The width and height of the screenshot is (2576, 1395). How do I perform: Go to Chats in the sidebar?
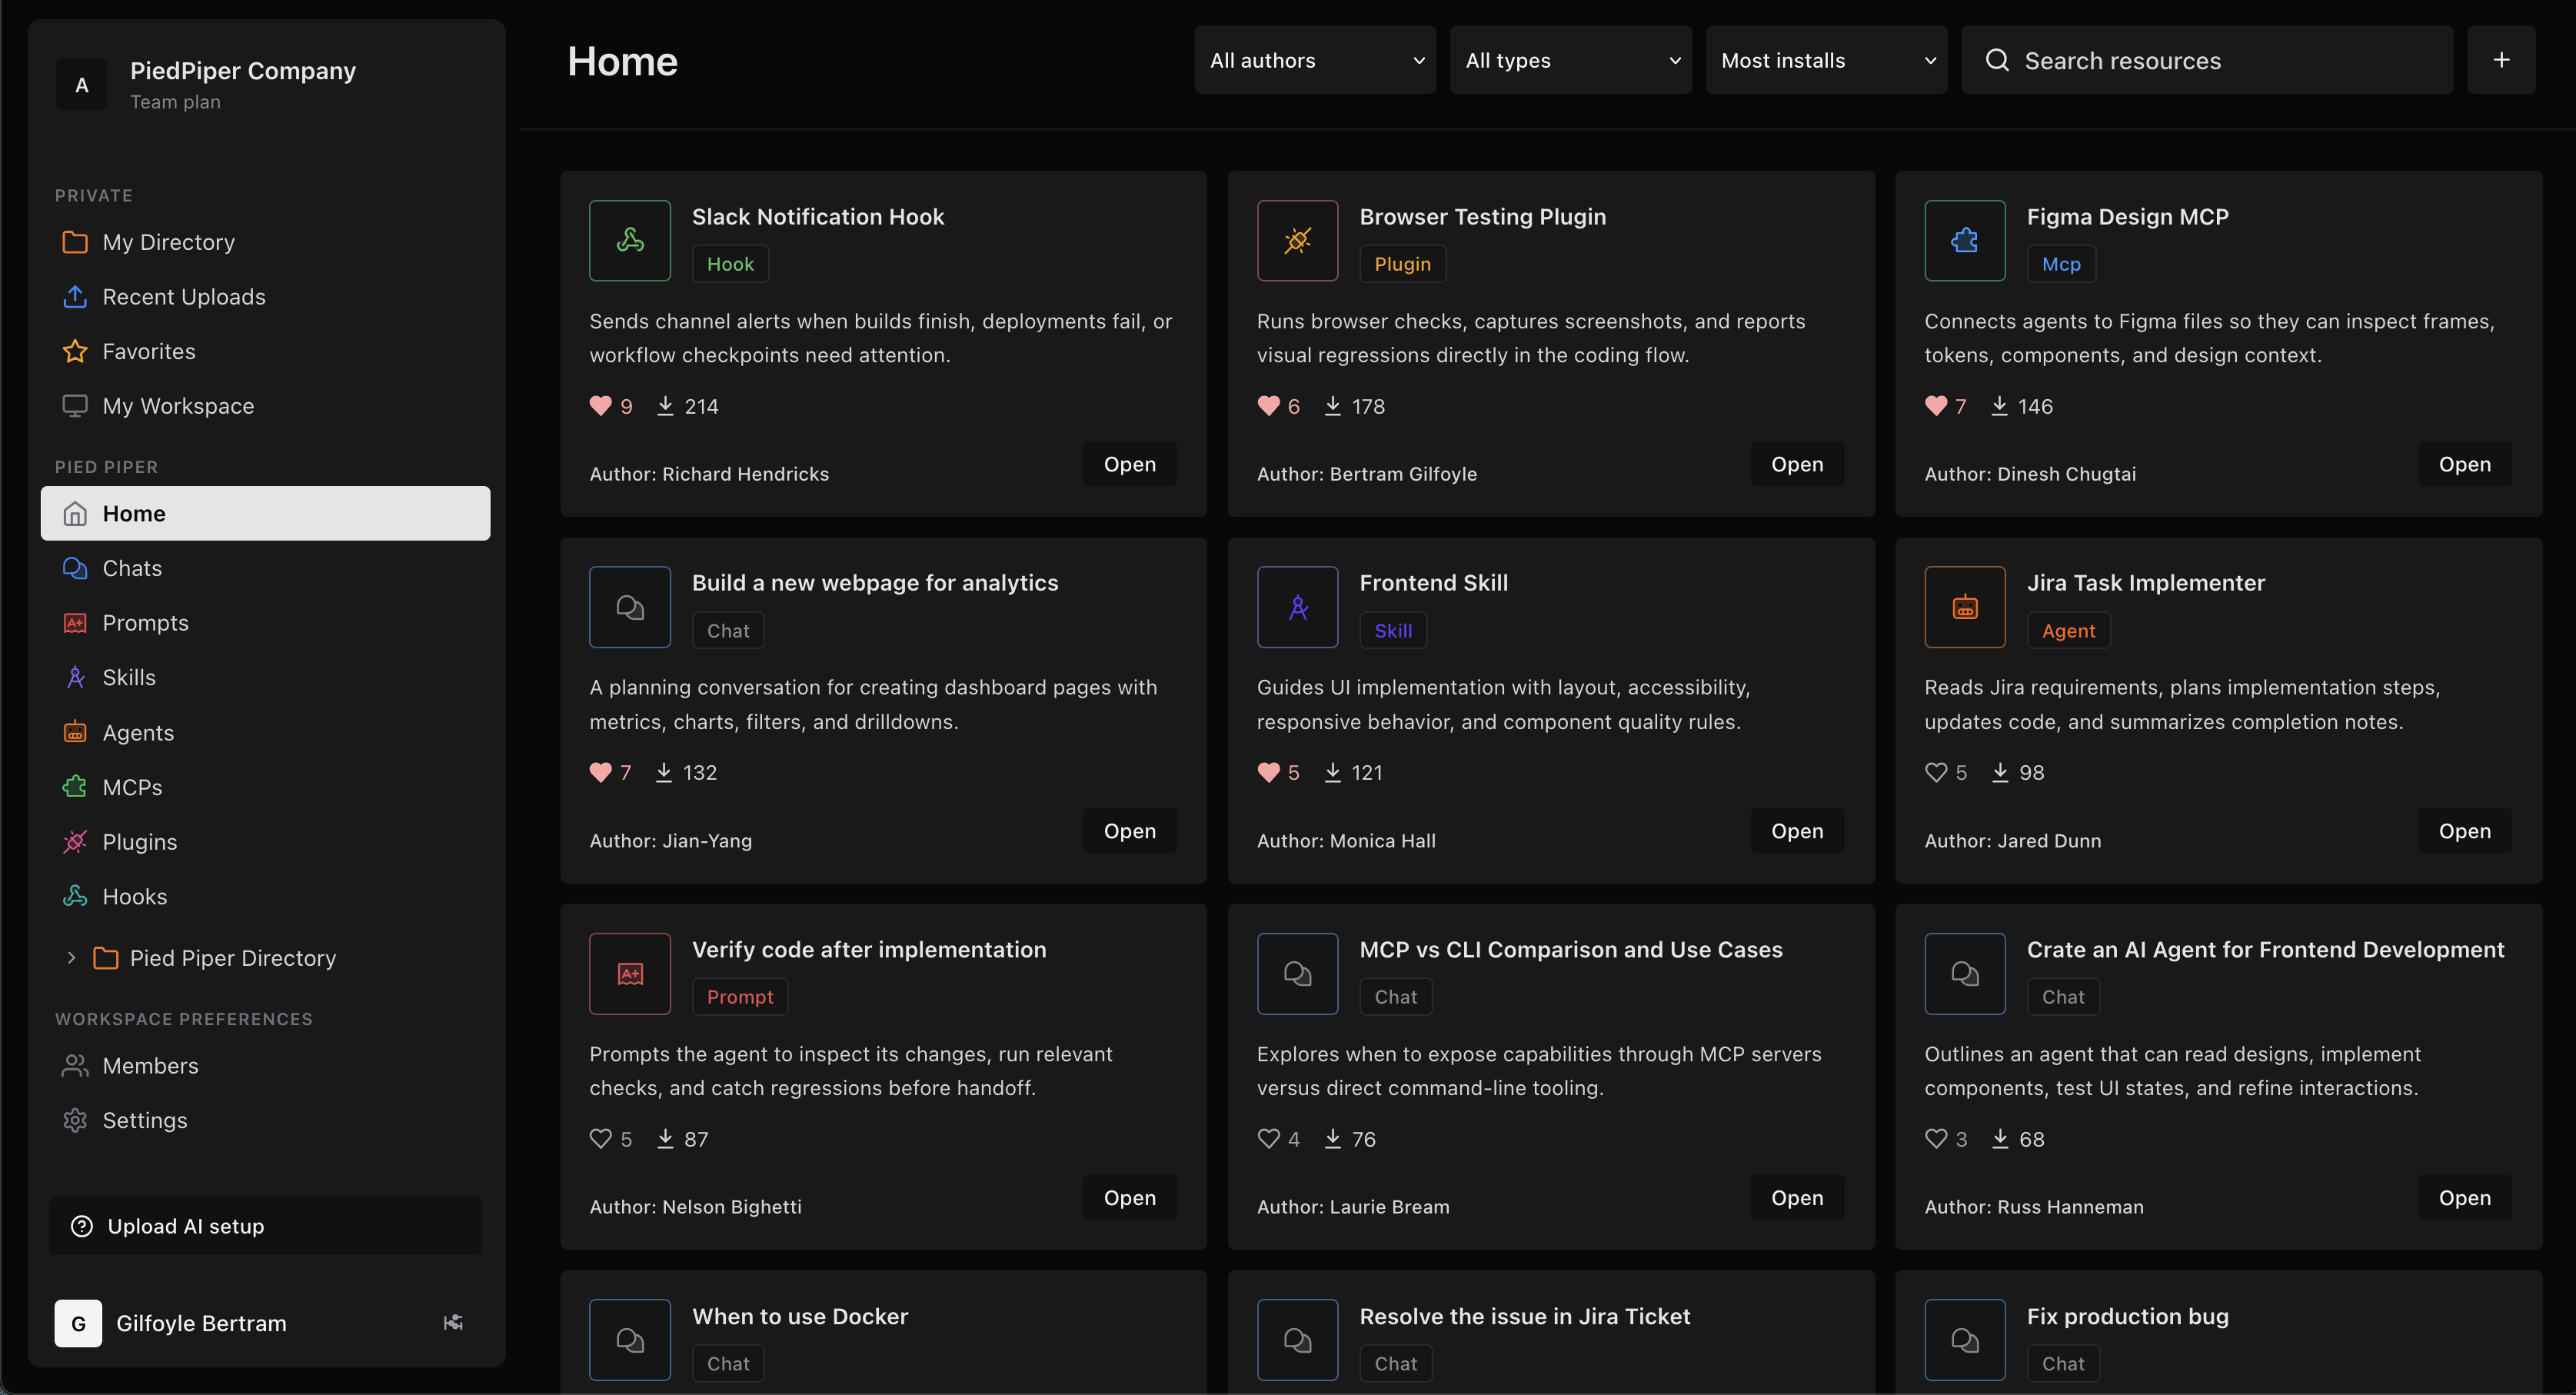[x=265, y=568]
